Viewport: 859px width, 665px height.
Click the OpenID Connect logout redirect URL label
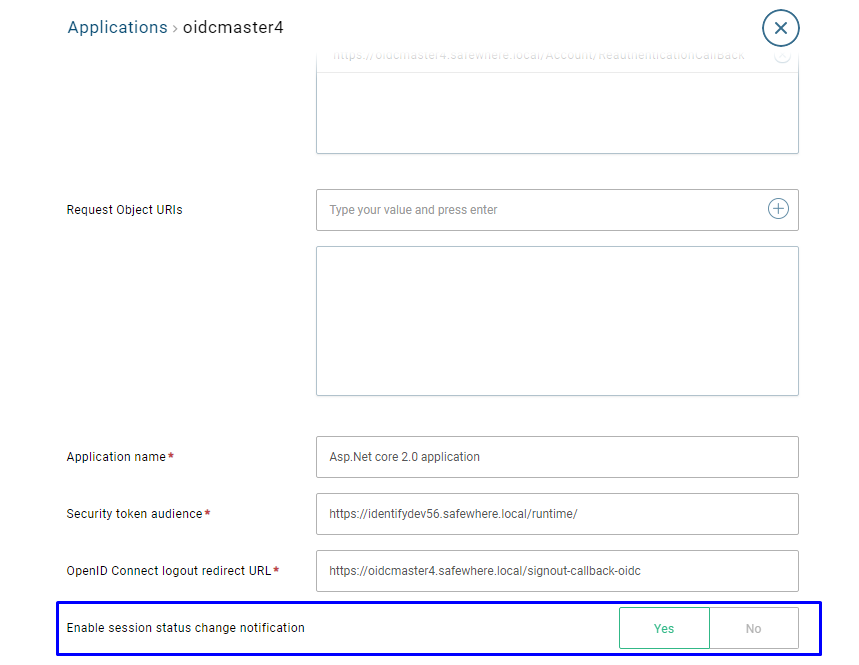(168, 571)
